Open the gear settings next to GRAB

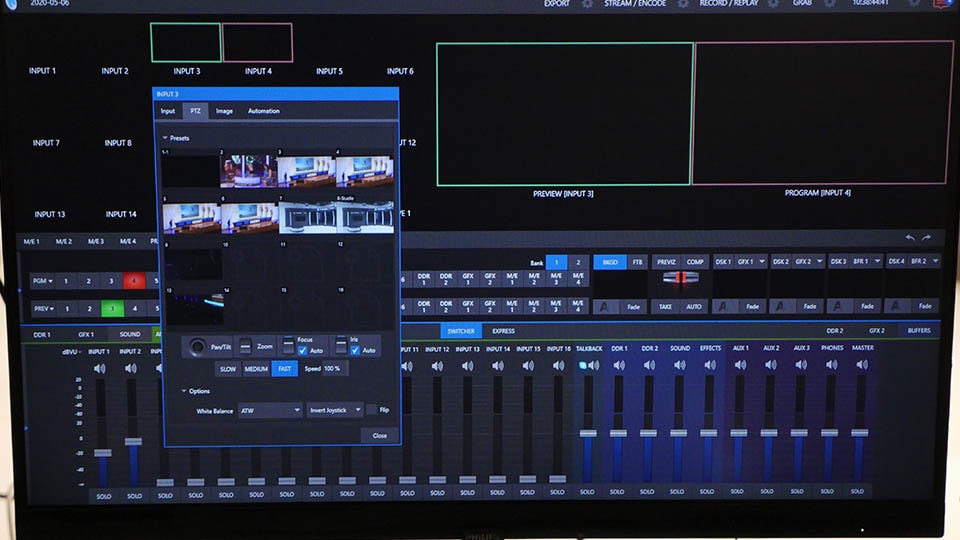(x=830, y=4)
